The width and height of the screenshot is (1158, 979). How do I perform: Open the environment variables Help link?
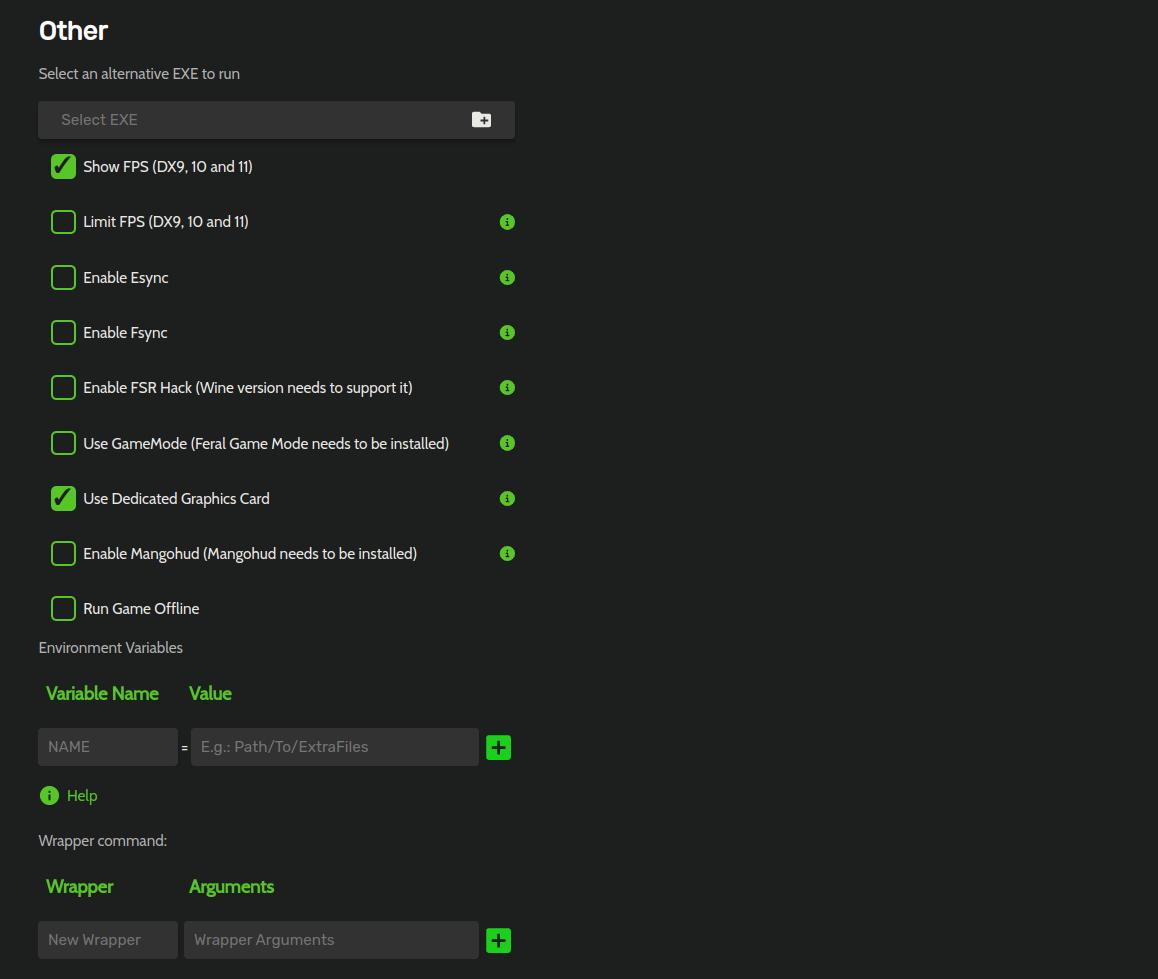pyautogui.click(x=81, y=796)
